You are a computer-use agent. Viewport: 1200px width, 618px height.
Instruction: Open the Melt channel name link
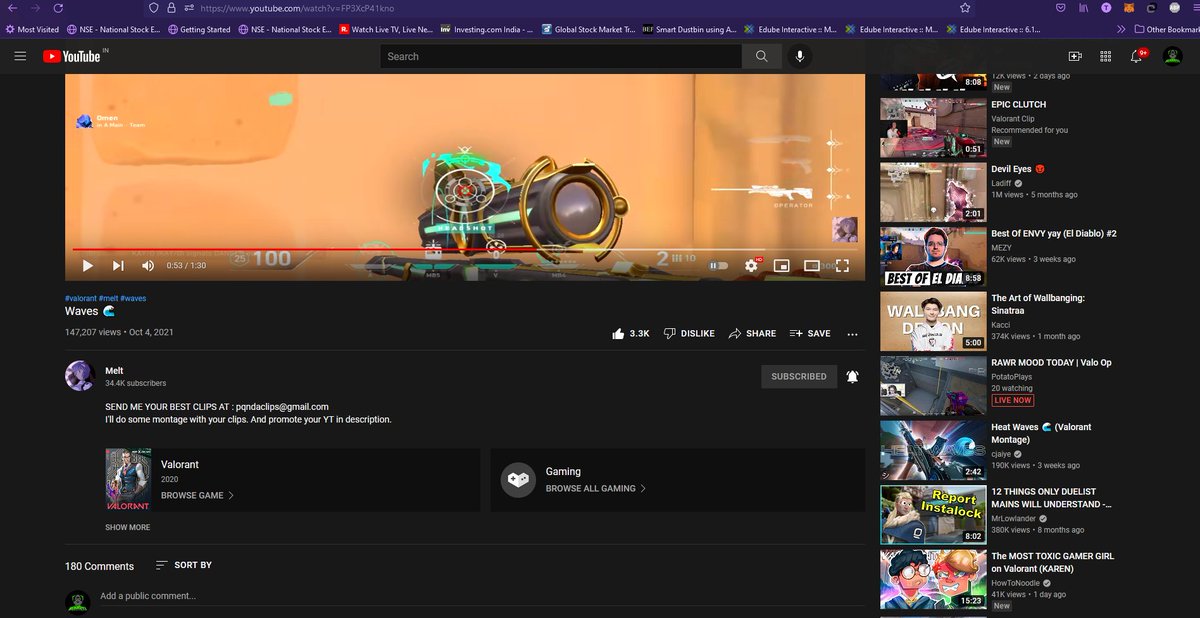pyautogui.click(x=114, y=371)
